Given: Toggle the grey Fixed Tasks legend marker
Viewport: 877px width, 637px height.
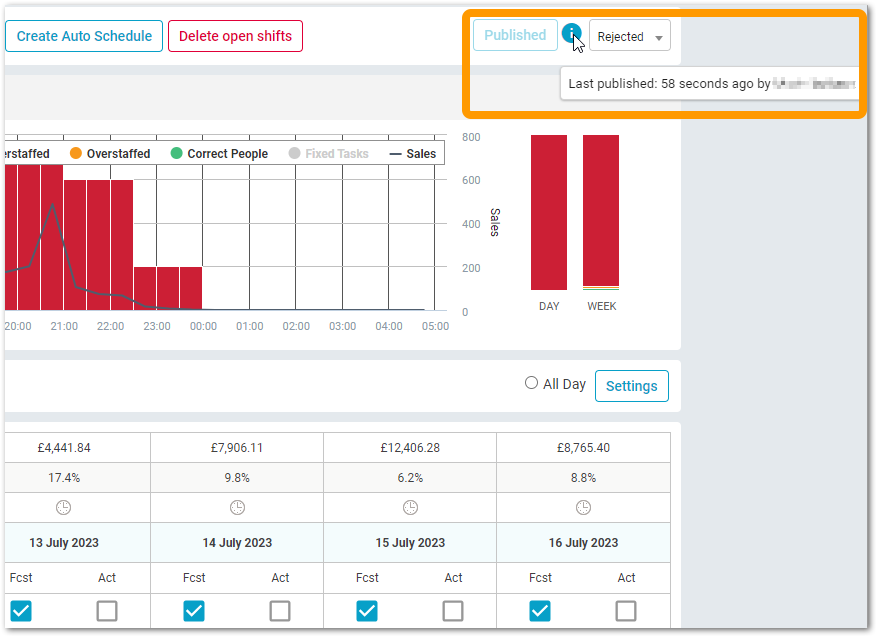Looking at the screenshot, I should click(x=294, y=154).
